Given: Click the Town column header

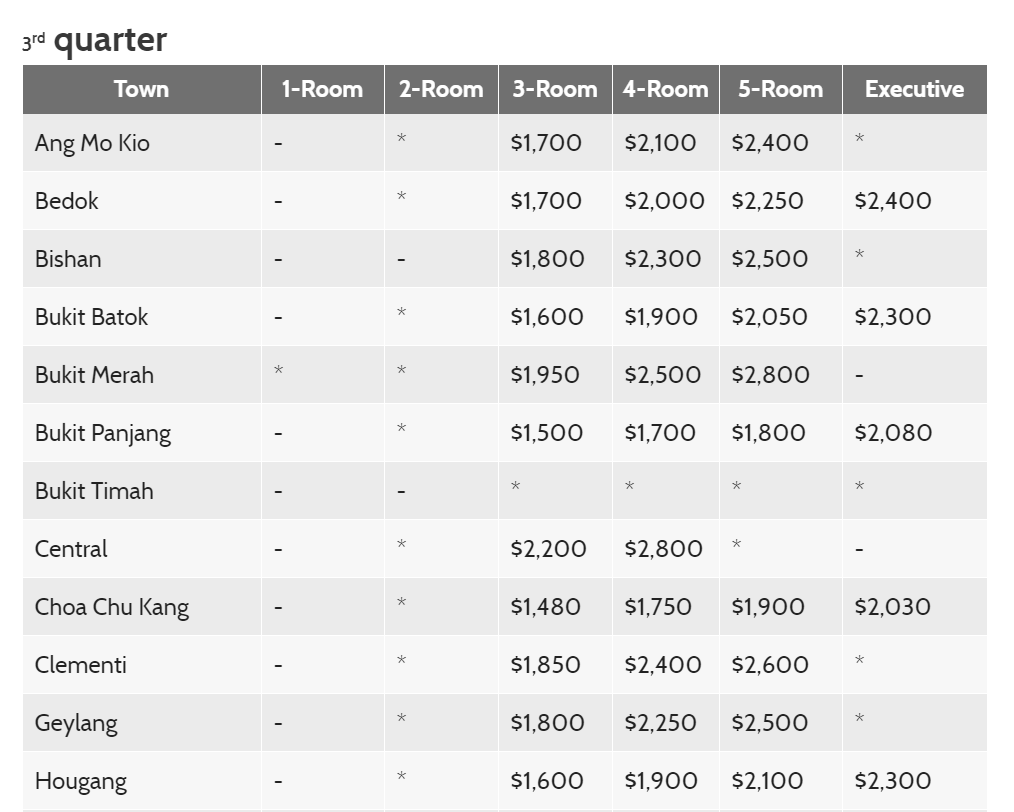Looking at the screenshot, I should coord(141,89).
